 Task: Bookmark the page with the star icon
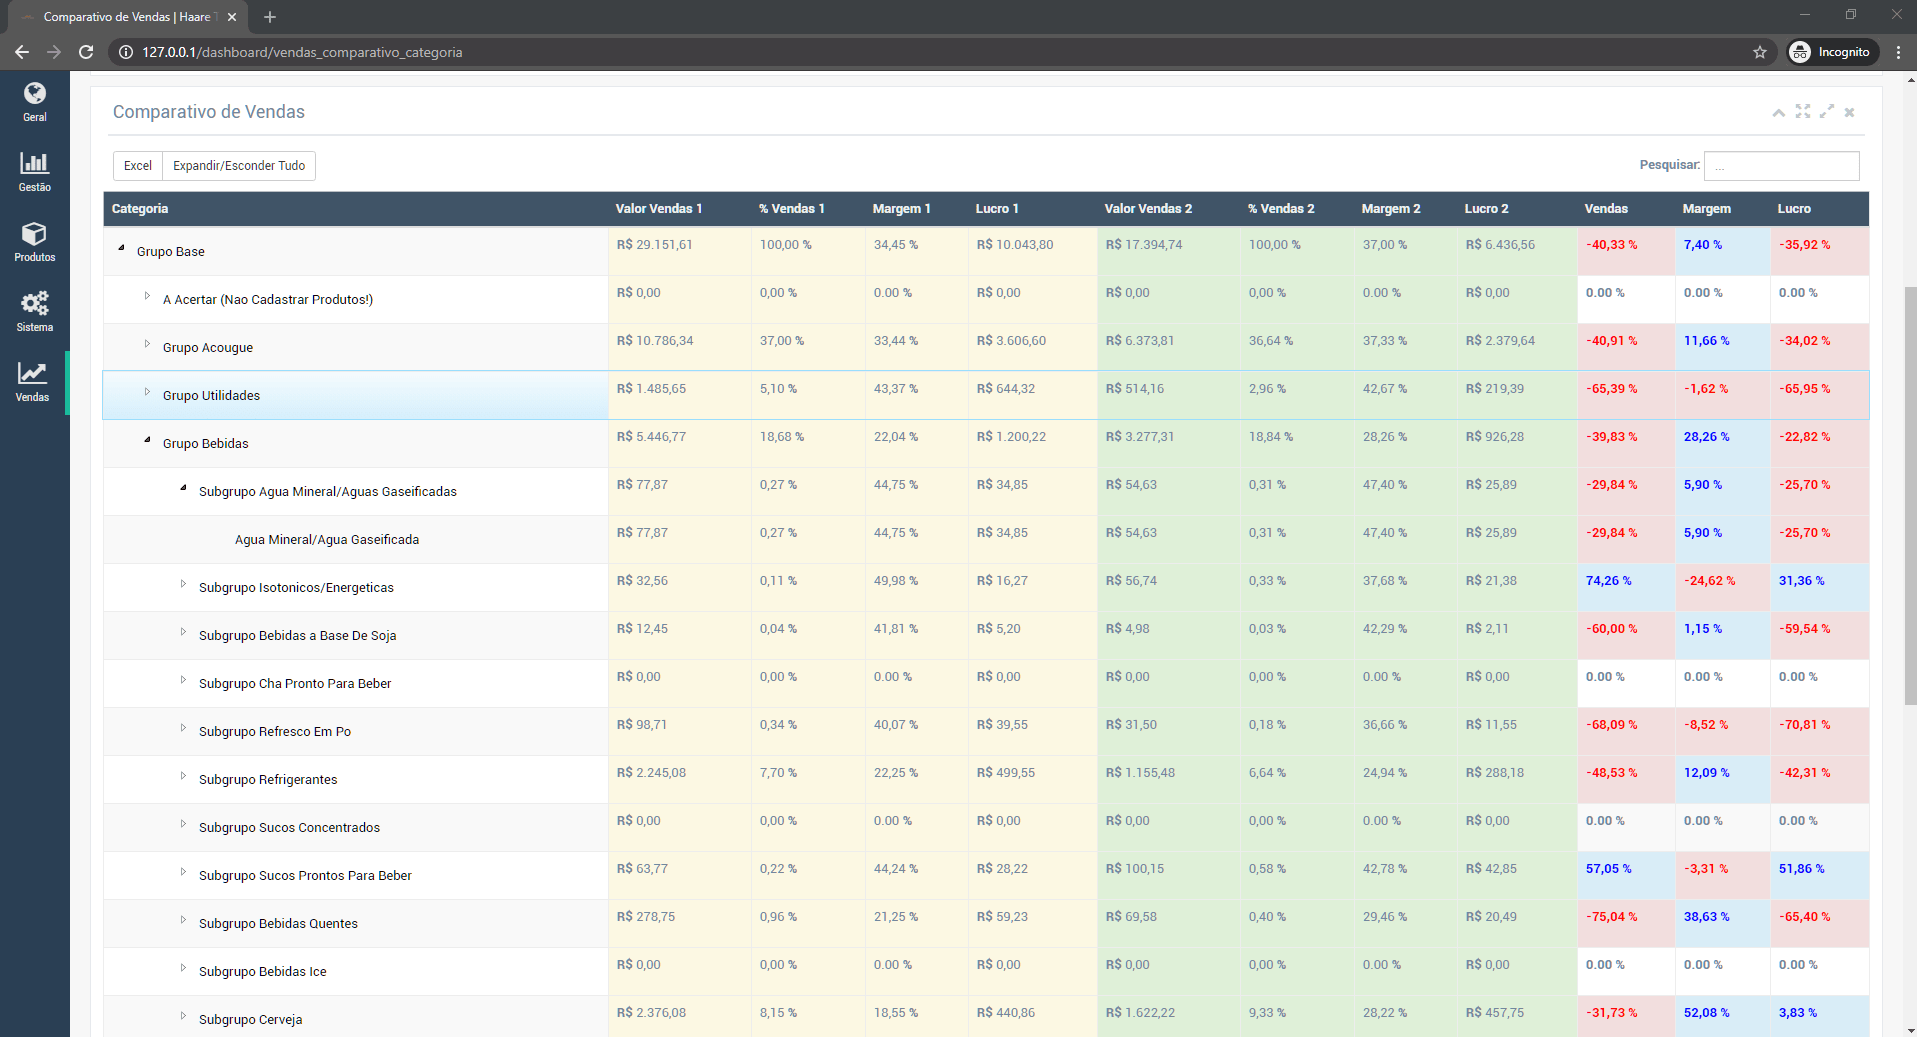1760,52
